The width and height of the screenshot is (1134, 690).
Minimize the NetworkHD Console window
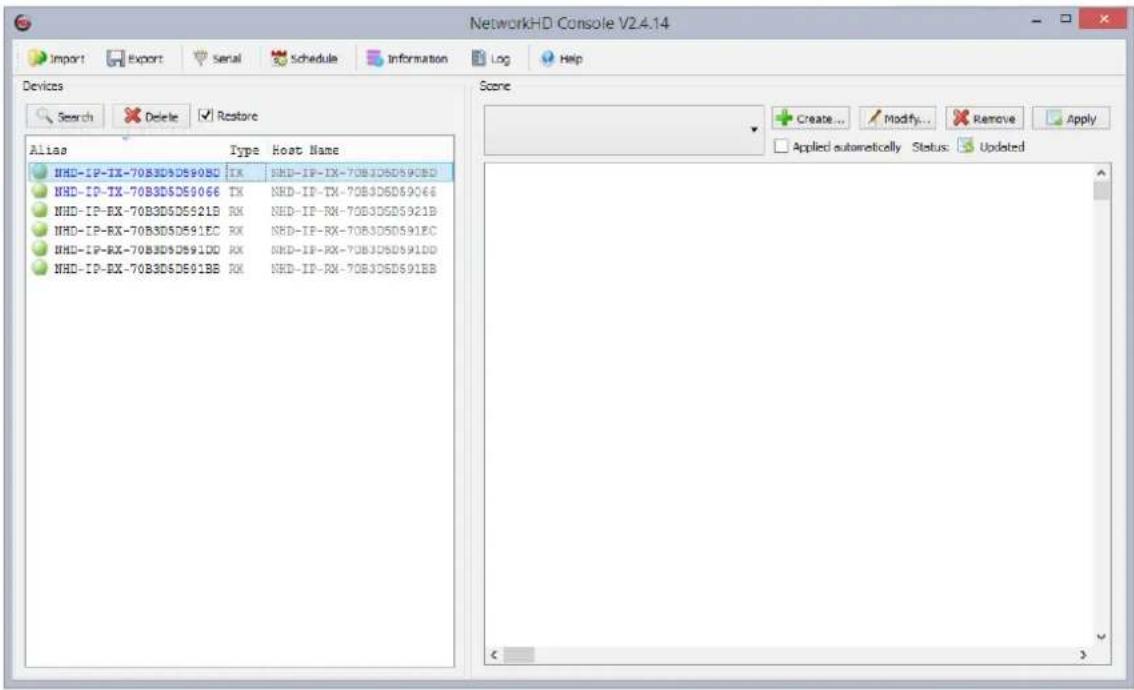click(1037, 21)
